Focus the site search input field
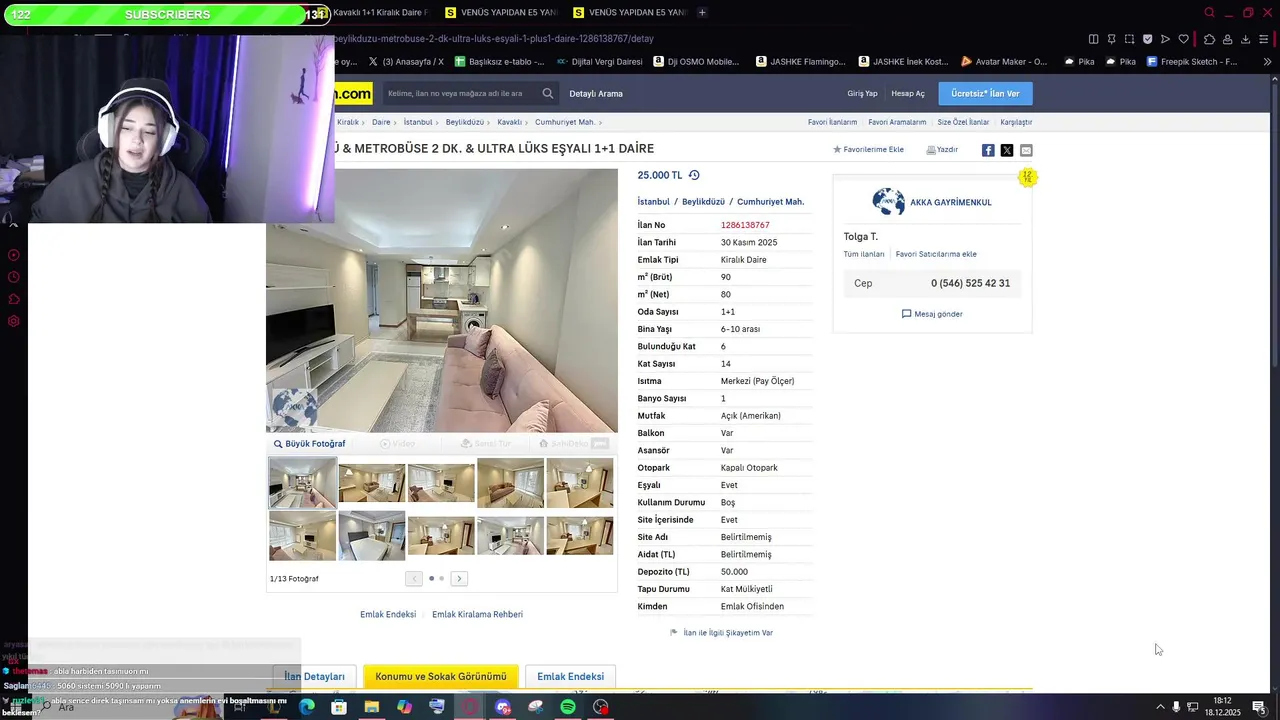Viewport: 1280px width, 720px height. 460,94
